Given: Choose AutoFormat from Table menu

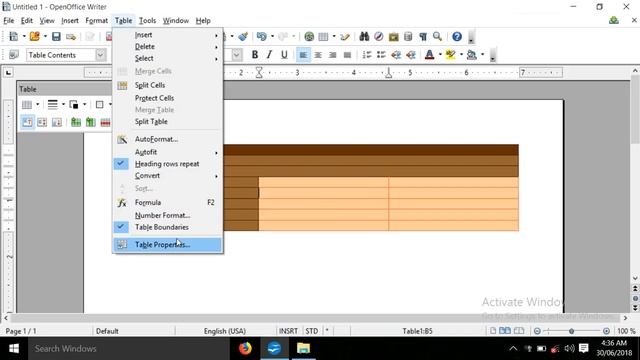Looking at the screenshot, I should [x=168, y=139].
